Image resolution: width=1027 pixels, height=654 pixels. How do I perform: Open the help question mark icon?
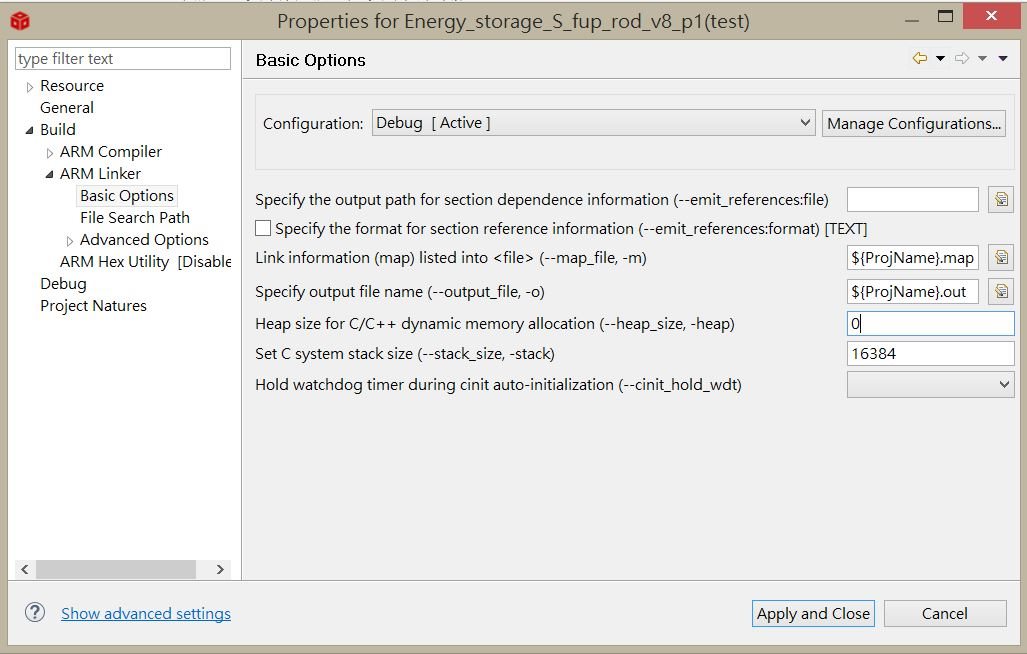(35, 613)
